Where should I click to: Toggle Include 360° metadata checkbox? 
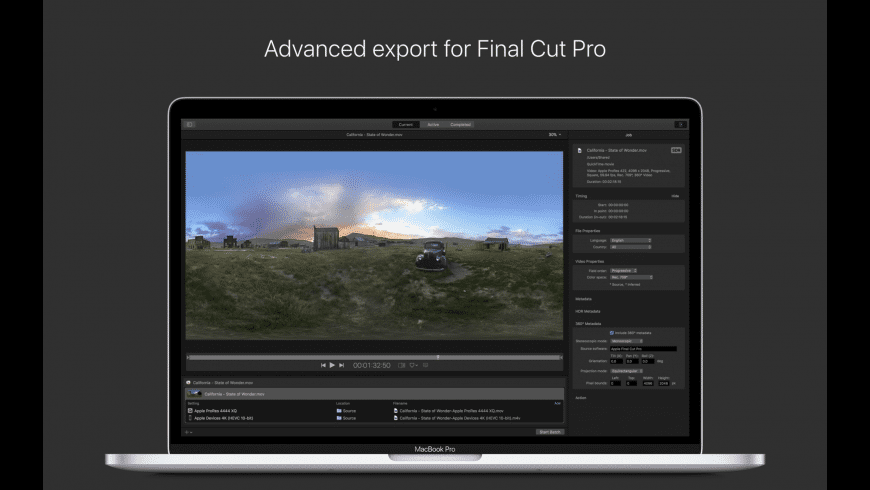pos(611,333)
